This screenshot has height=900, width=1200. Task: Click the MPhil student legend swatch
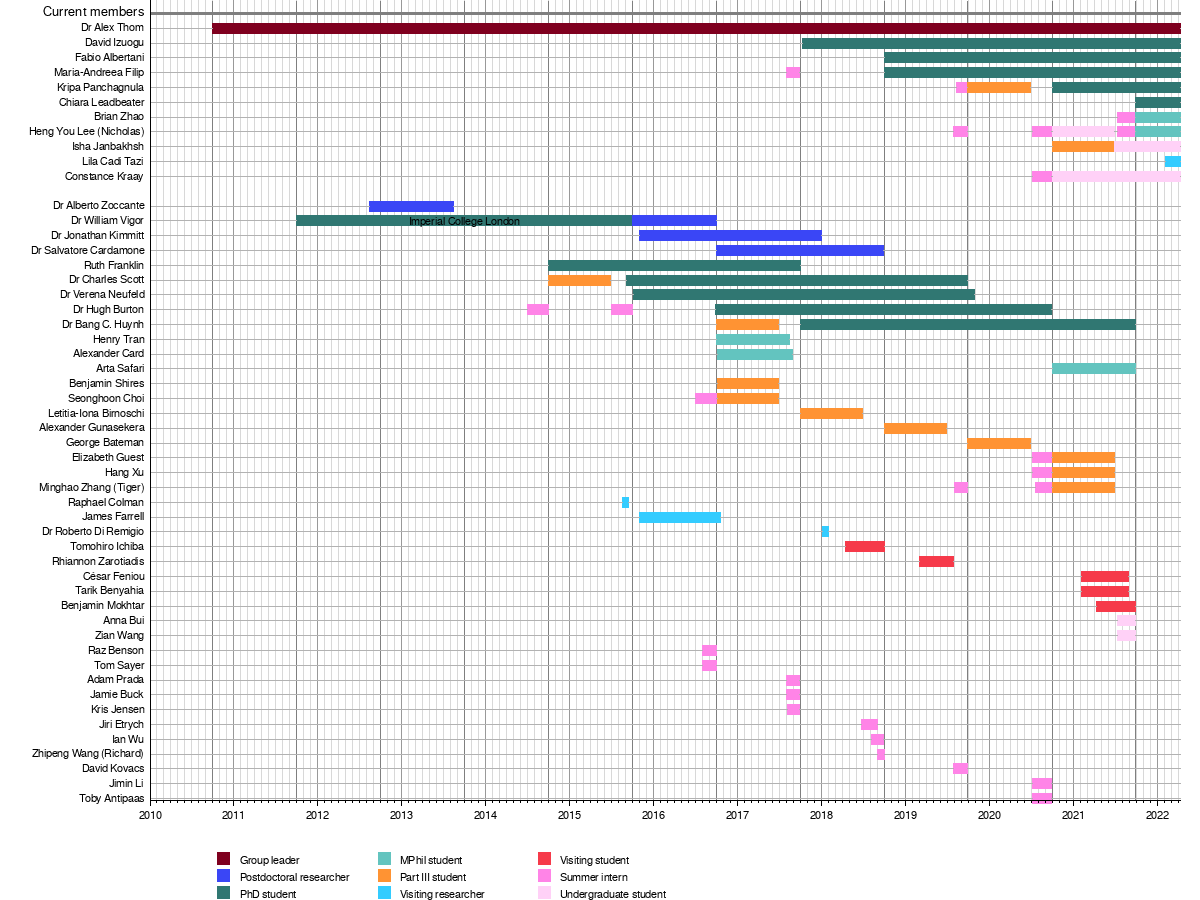tap(384, 859)
